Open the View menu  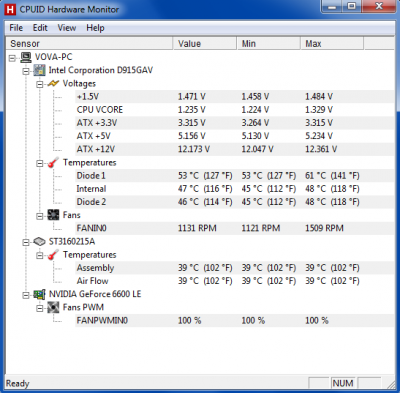pyautogui.click(x=67, y=28)
